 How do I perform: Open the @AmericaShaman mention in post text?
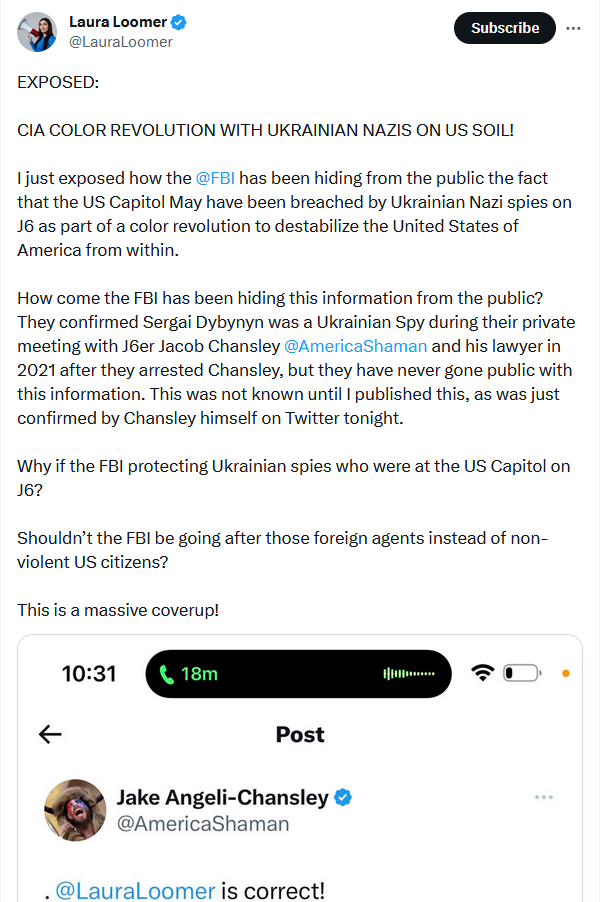pos(355,346)
